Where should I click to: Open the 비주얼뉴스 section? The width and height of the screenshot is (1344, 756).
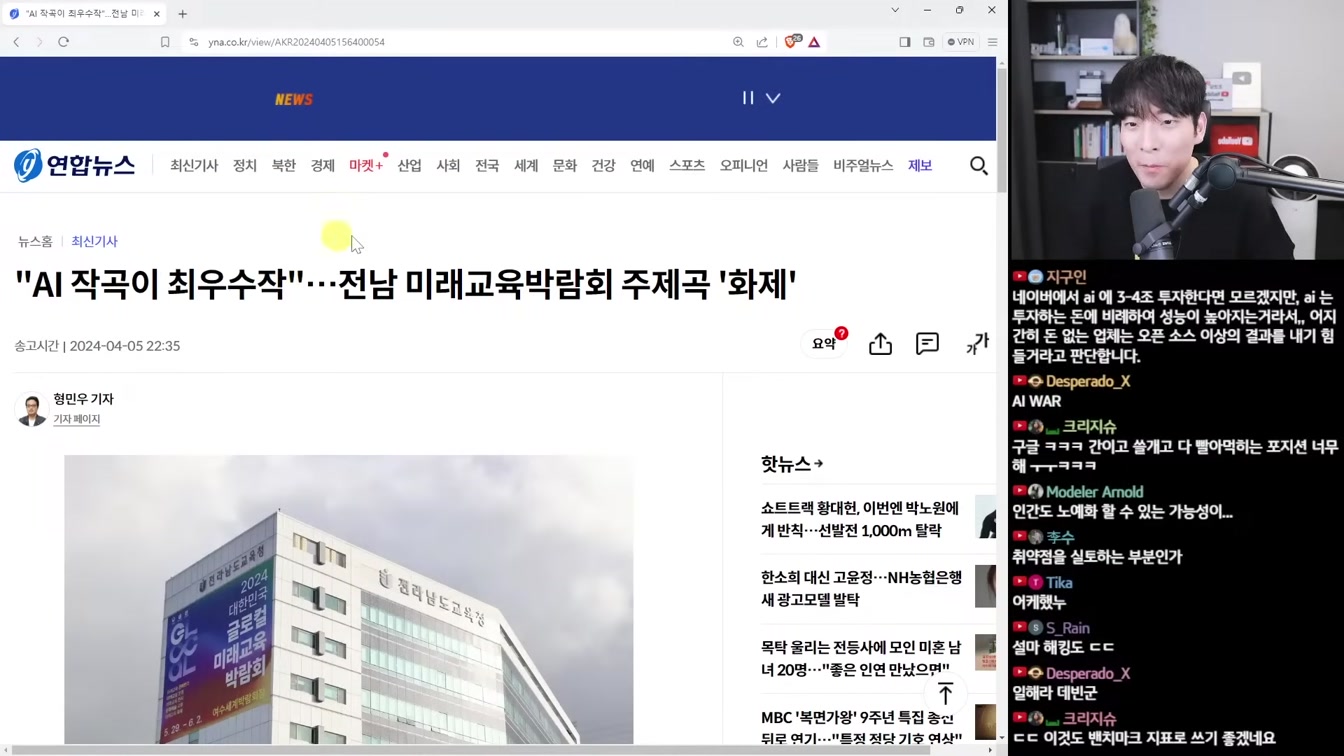point(863,165)
